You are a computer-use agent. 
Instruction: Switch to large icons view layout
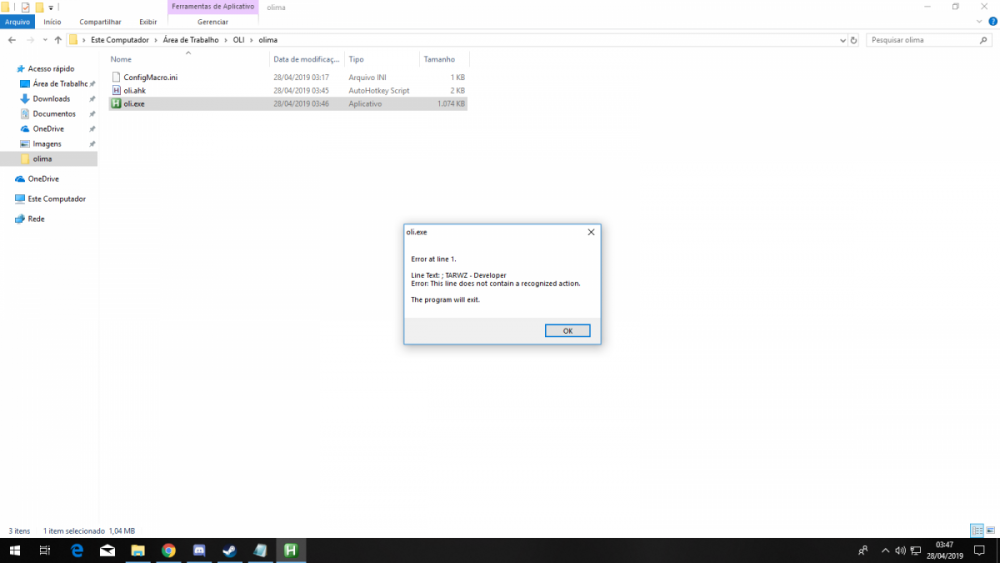[x=990, y=530]
